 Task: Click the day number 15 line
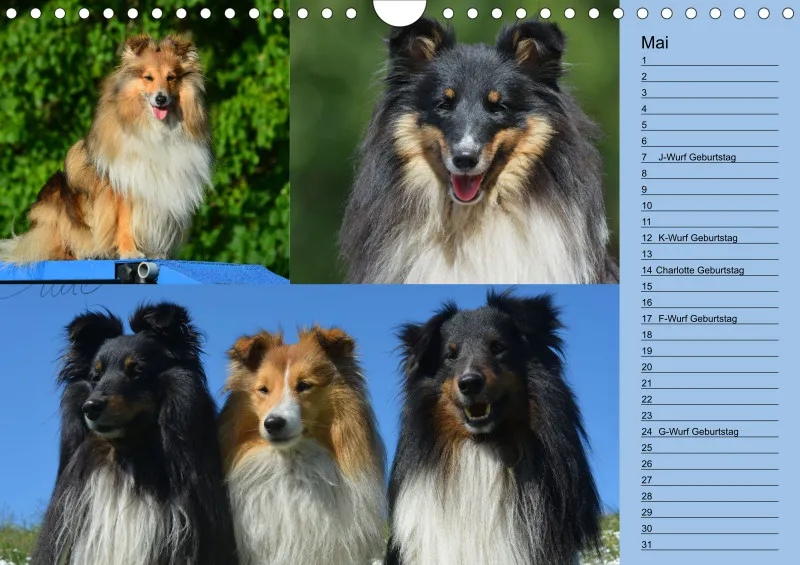tap(709, 286)
